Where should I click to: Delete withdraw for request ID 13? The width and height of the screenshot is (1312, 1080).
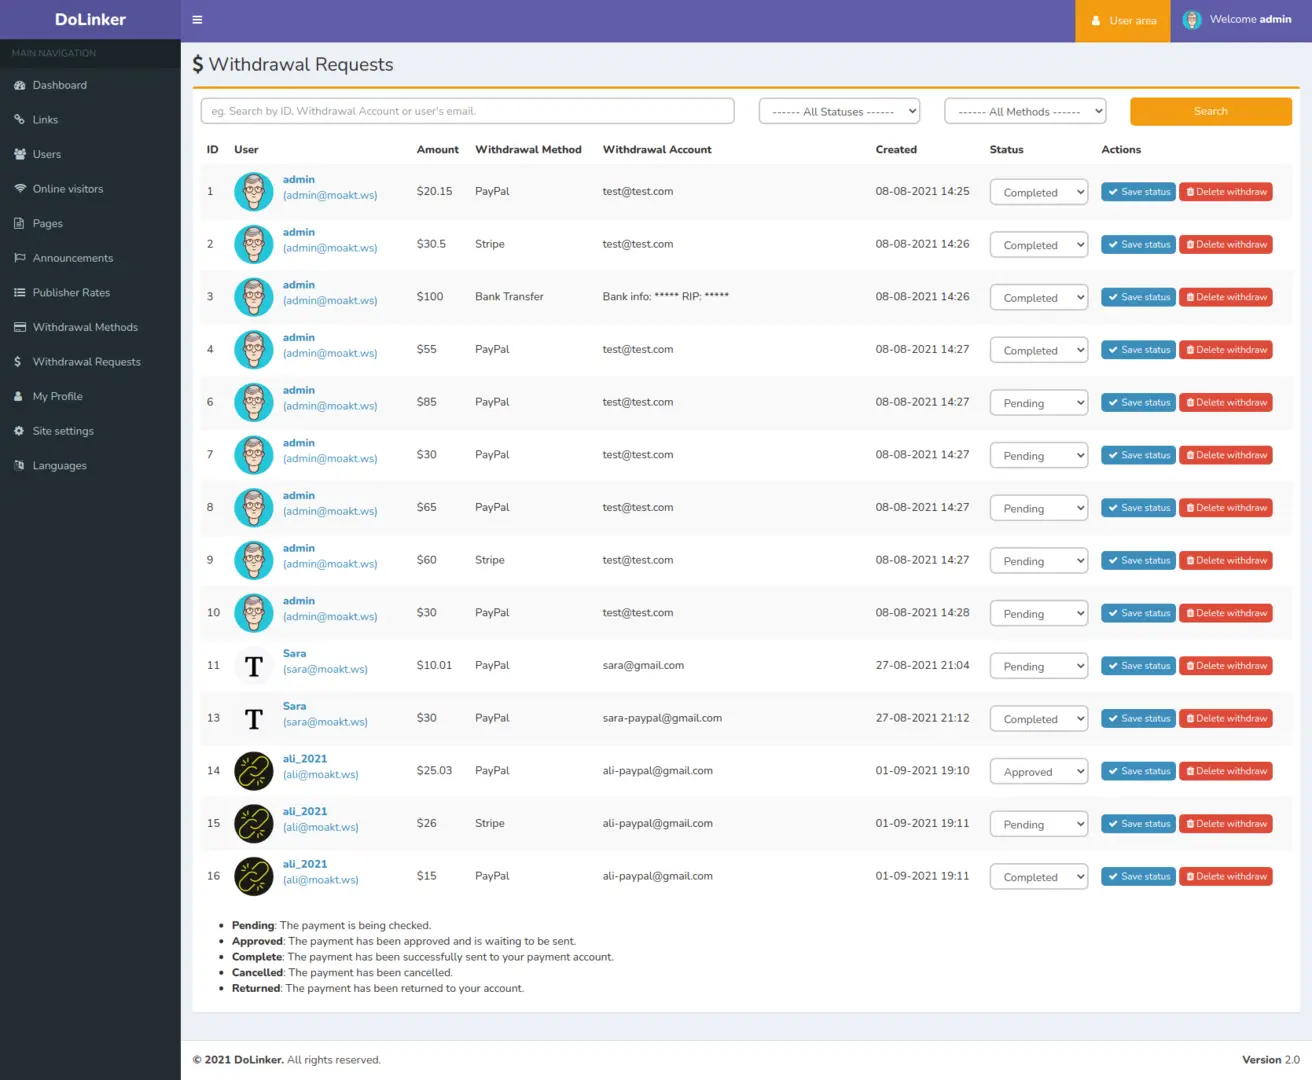coord(1226,719)
